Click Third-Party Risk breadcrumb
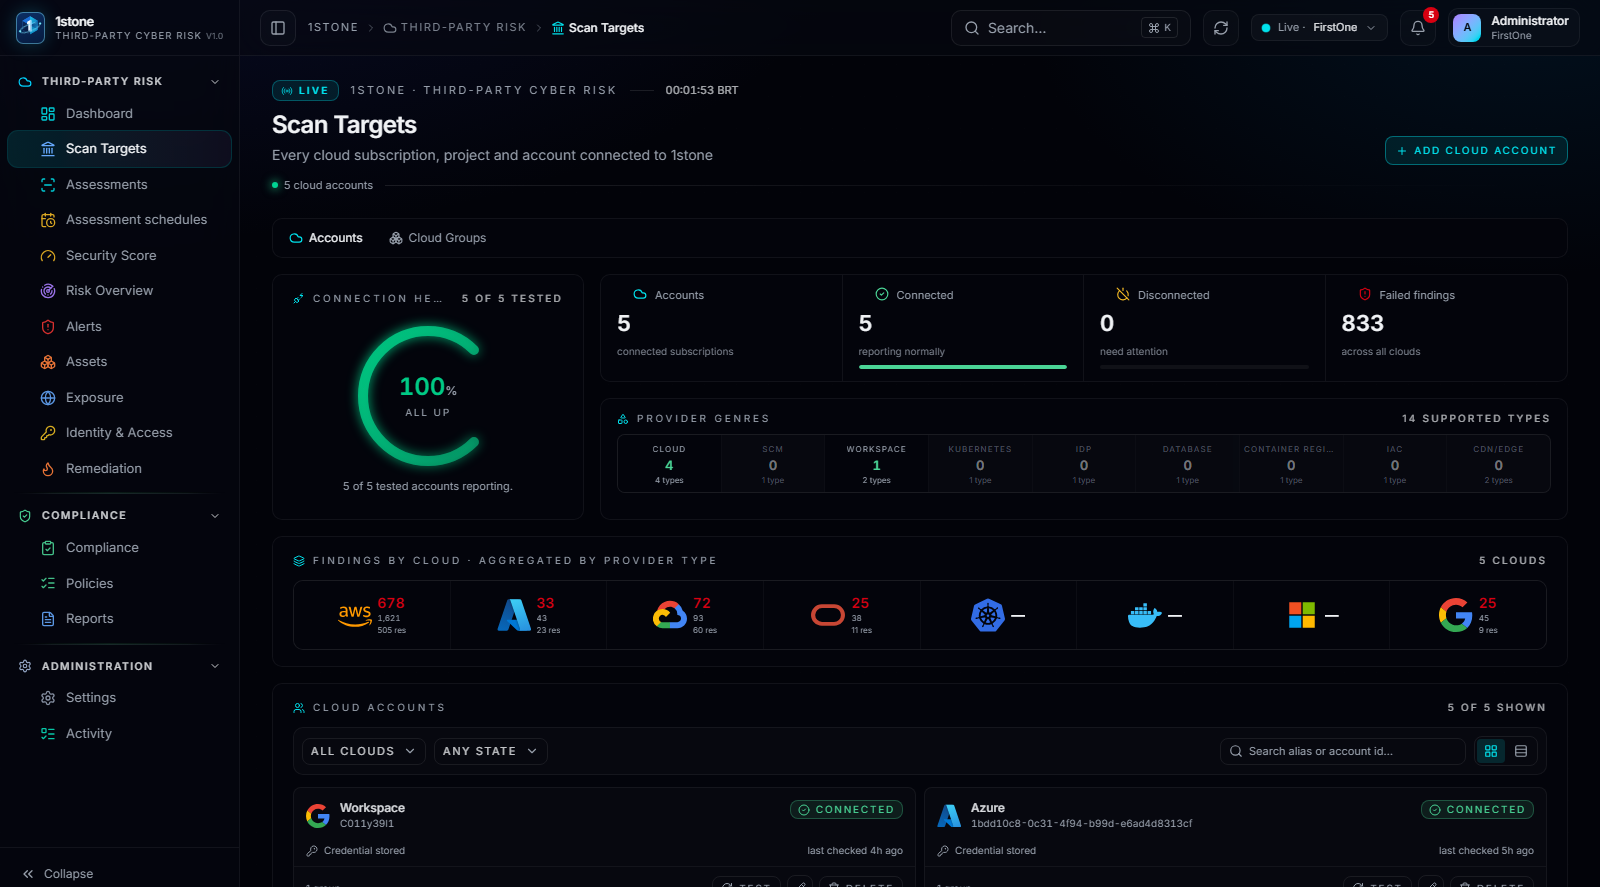Screen dimensions: 1600x887 pos(455,28)
